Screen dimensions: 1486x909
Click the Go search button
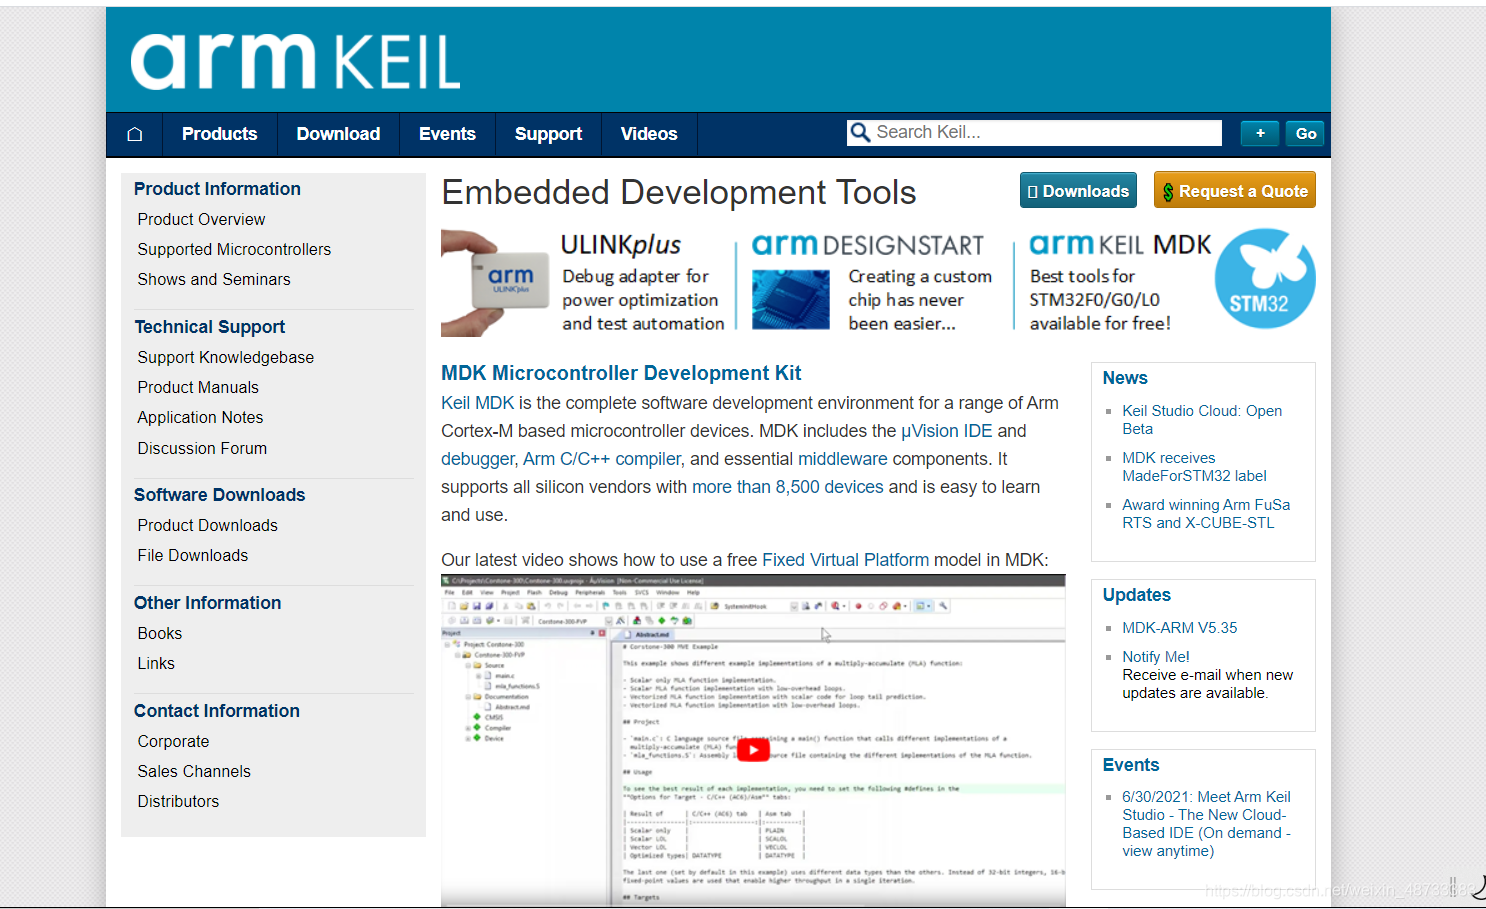1306,134
